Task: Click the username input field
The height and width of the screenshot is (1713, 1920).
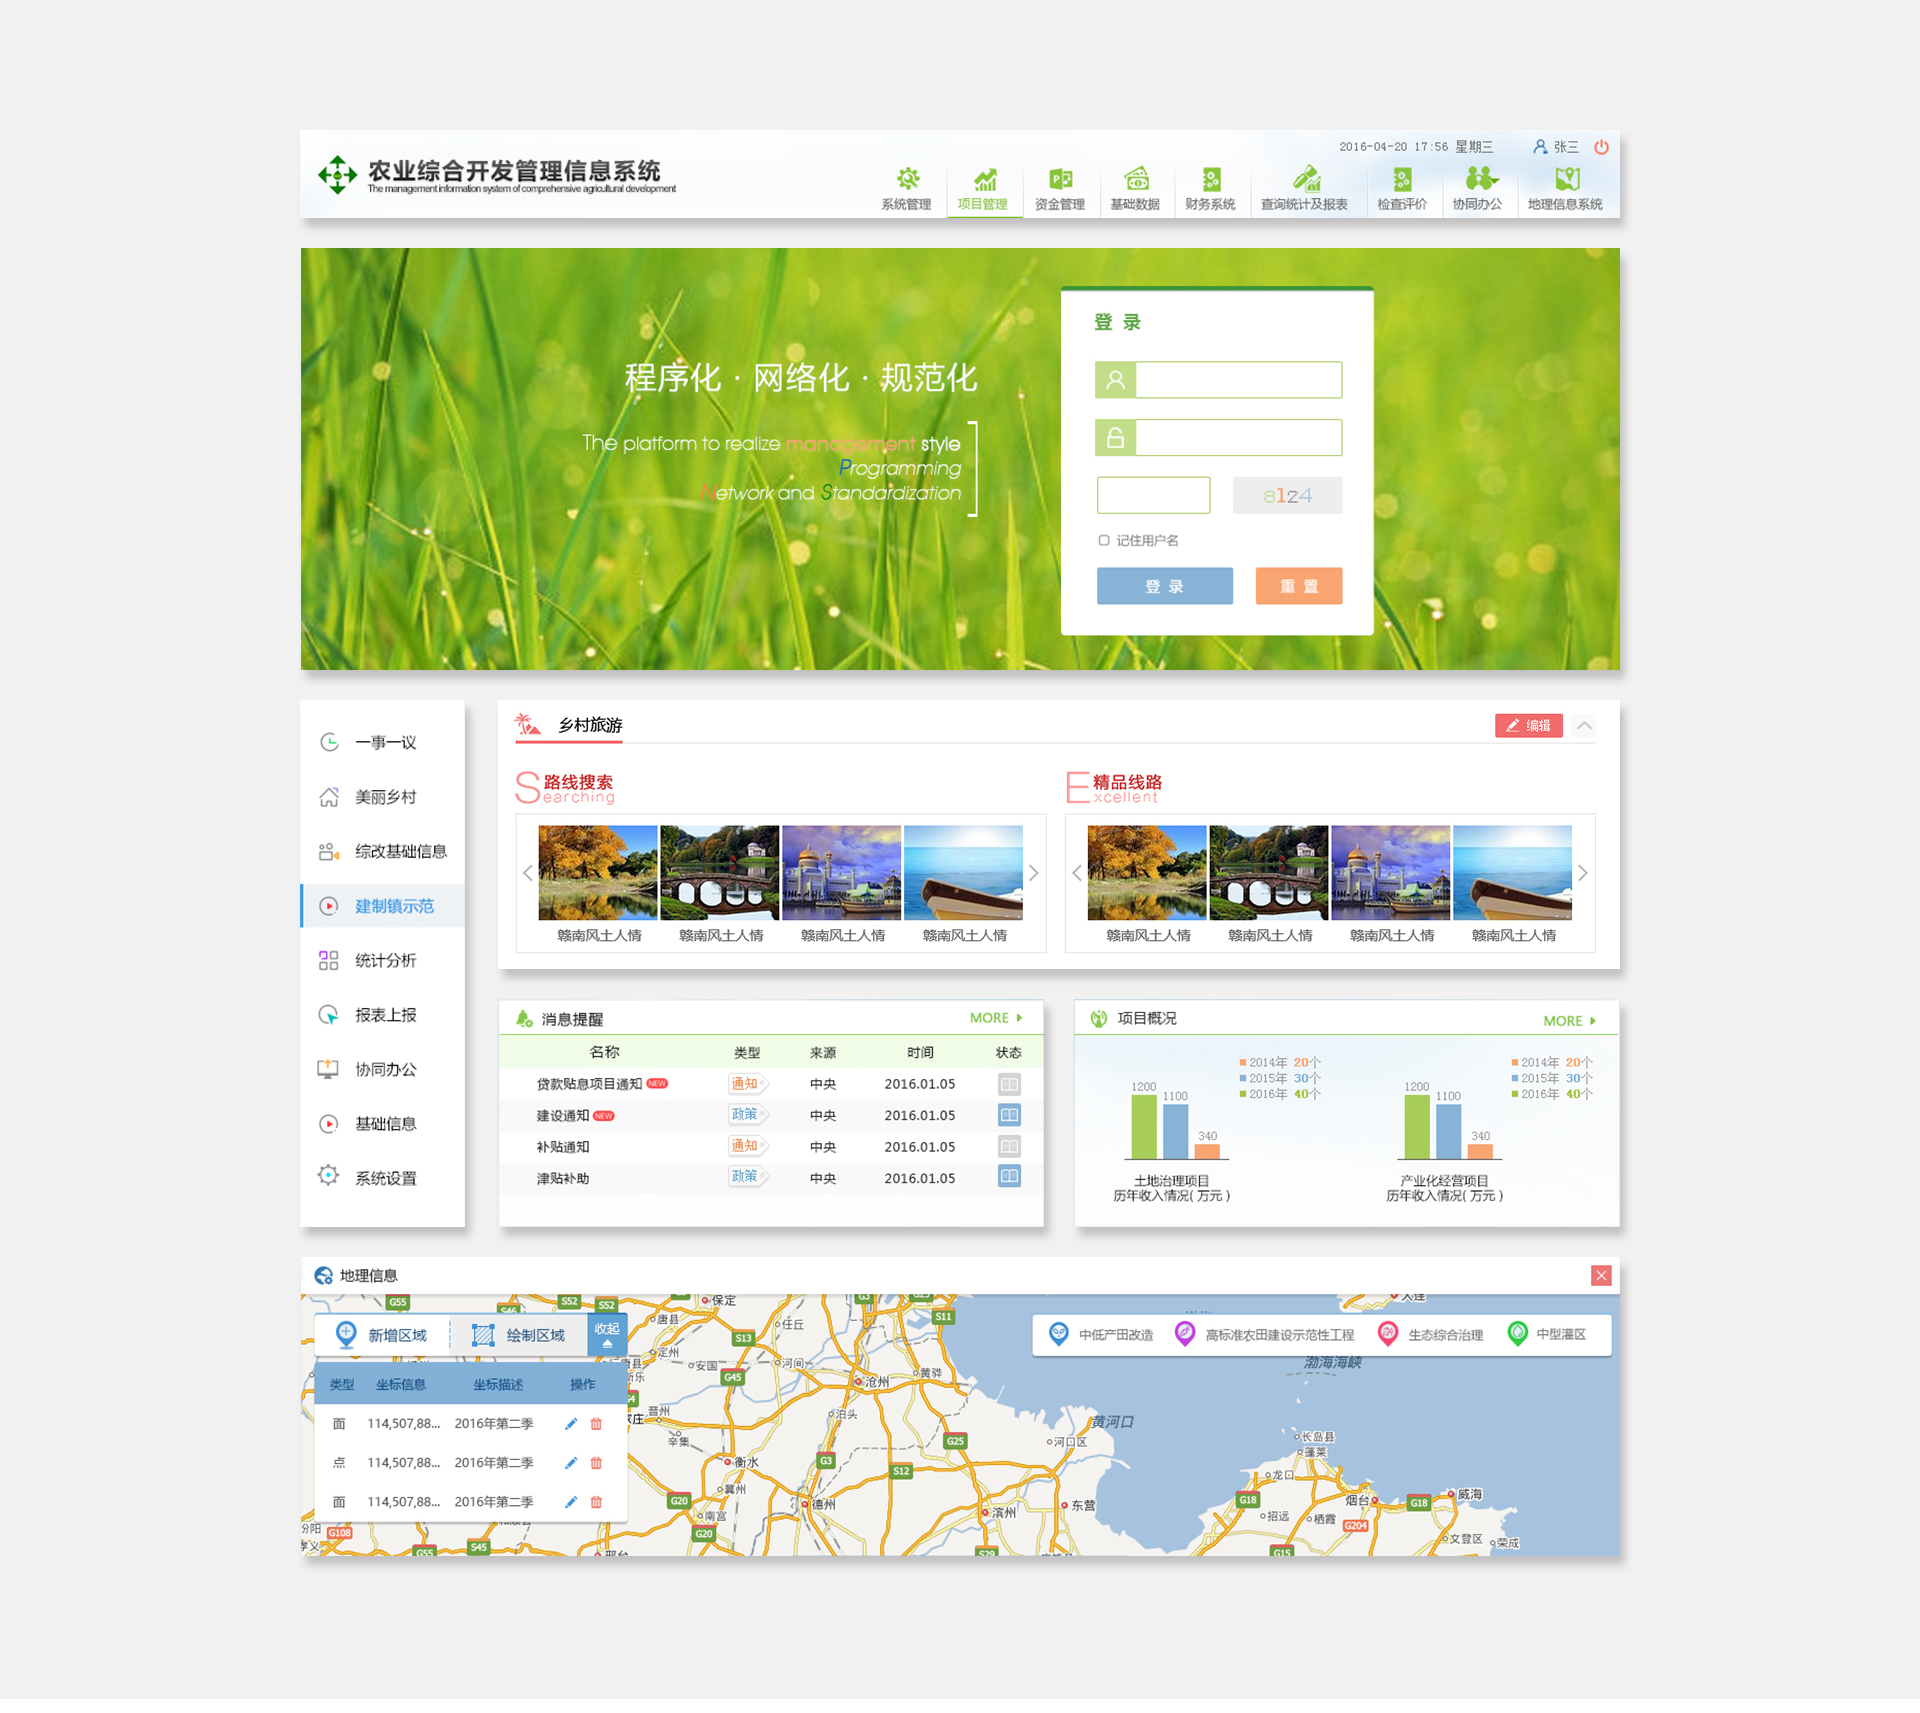Action: point(1238,380)
